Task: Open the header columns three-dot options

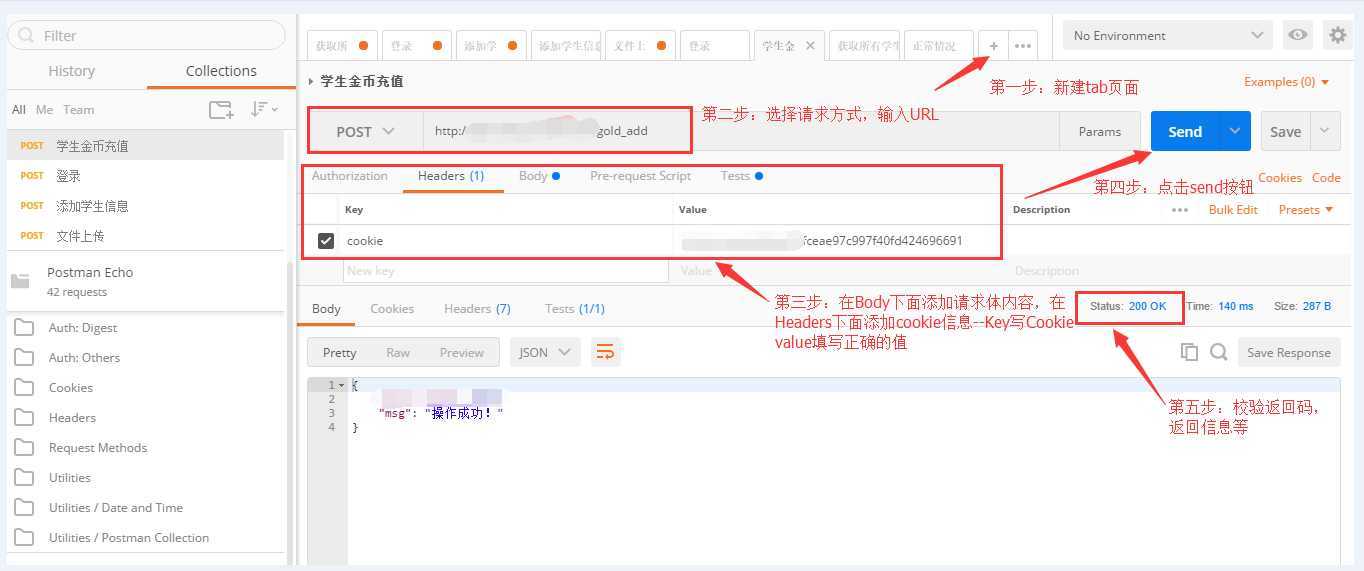Action: coord(1180,210)
